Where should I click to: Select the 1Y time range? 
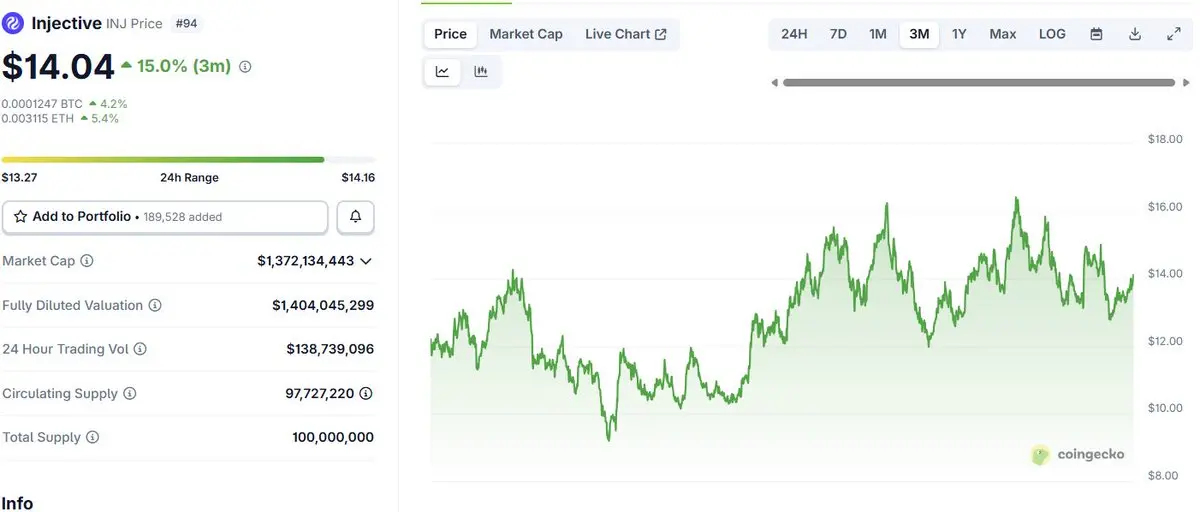959,34
